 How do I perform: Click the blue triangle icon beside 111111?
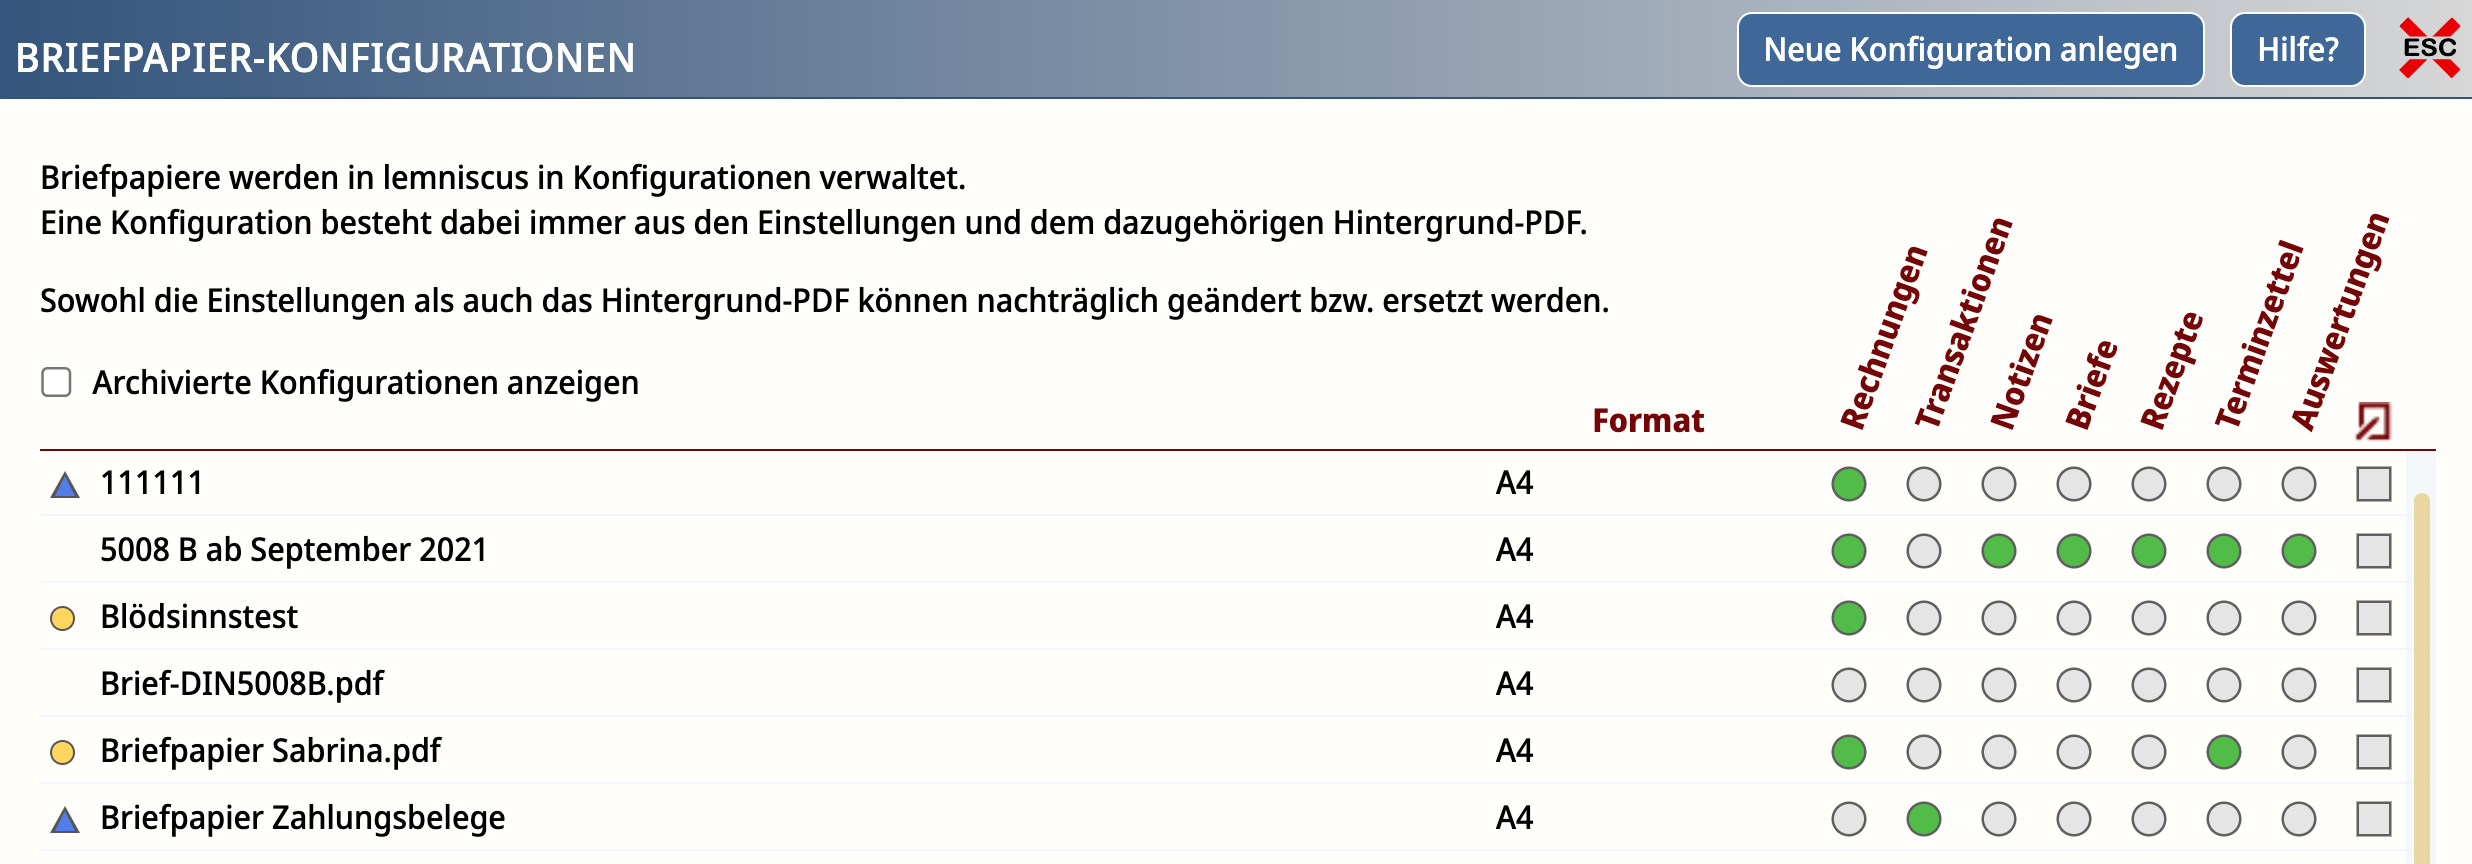click(65, 486)
